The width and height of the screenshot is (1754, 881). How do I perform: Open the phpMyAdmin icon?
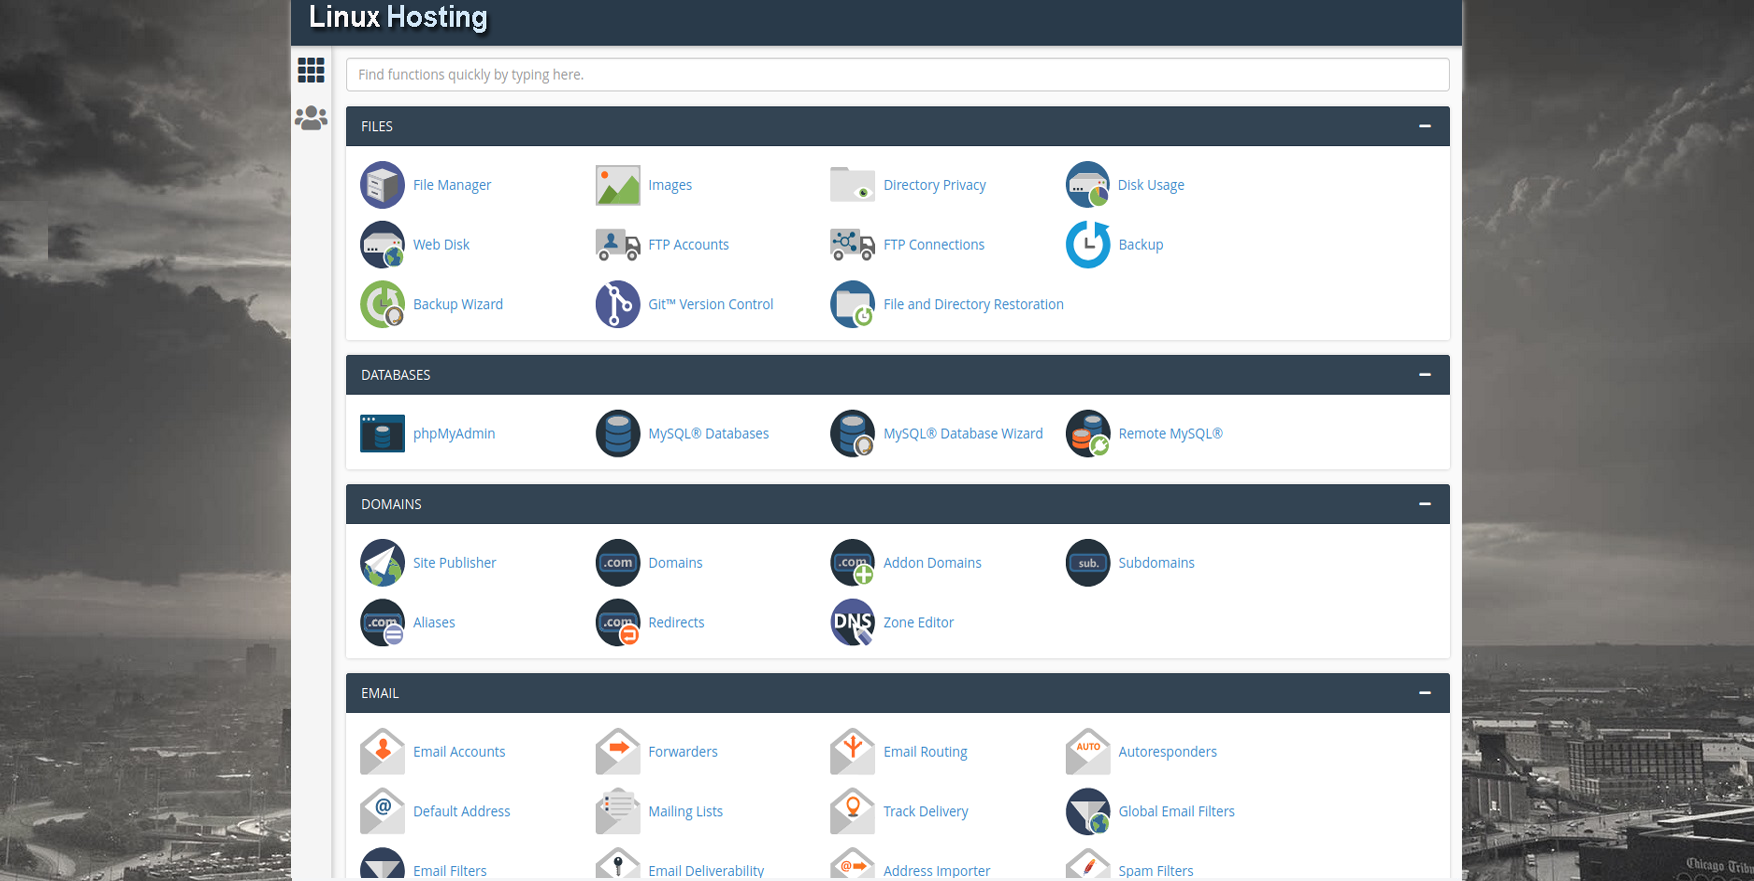382,433
